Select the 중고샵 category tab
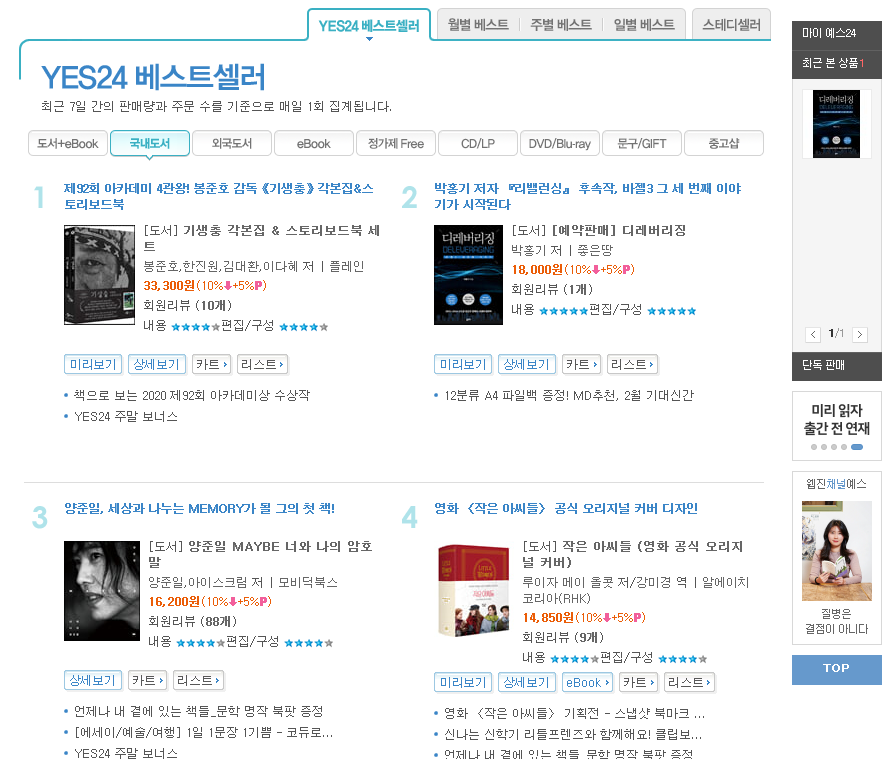 pos(723,143)
